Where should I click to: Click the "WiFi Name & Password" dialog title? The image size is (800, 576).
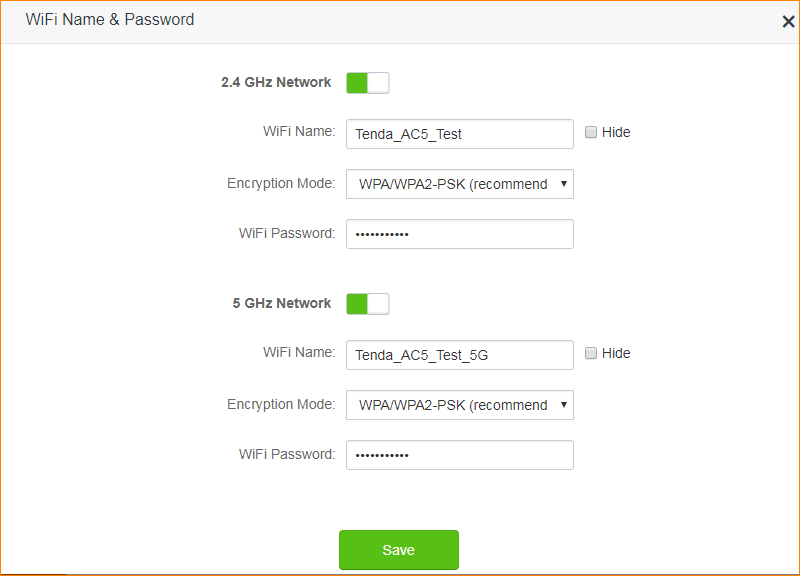110,20
